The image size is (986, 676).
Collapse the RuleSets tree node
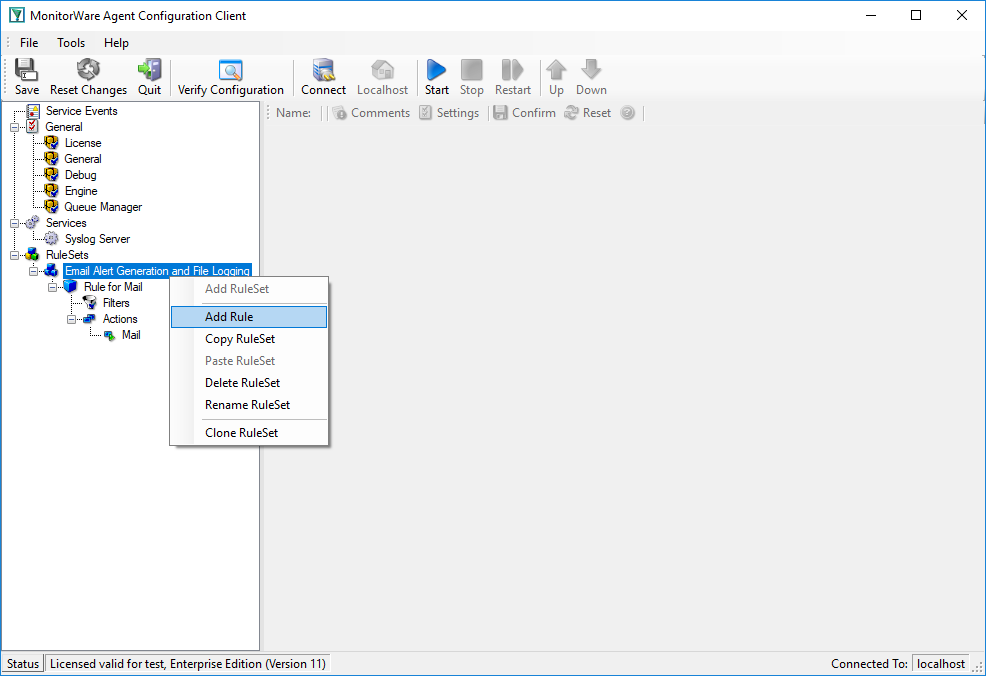(14, 255)
